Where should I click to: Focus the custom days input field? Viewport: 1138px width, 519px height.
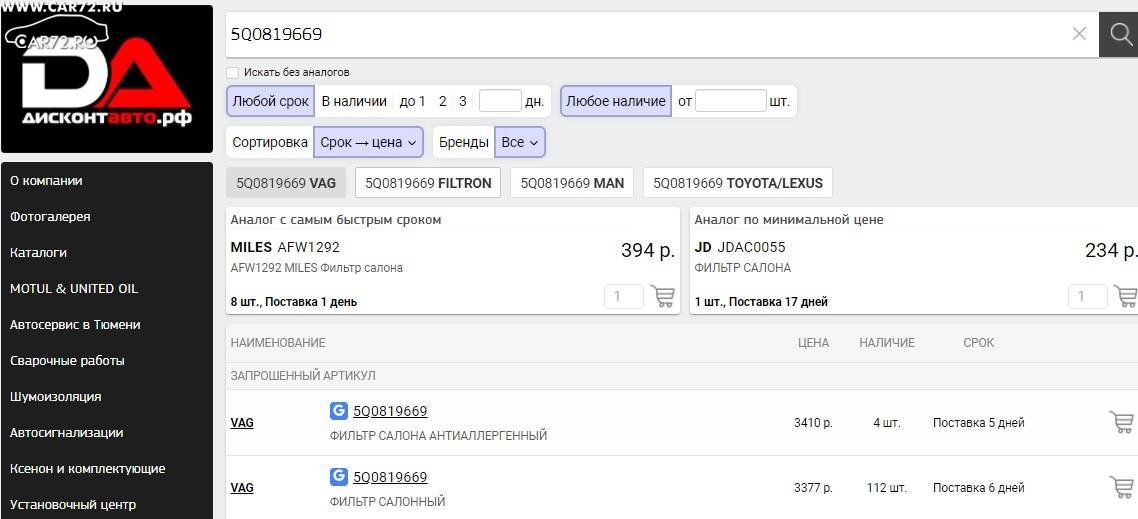[500, 101]
